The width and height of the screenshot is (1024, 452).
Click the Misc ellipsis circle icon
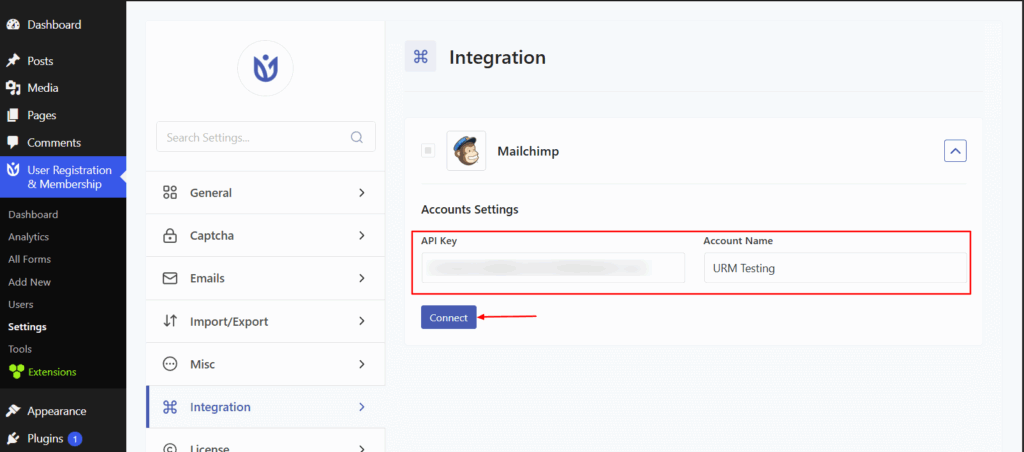[170, 364]
